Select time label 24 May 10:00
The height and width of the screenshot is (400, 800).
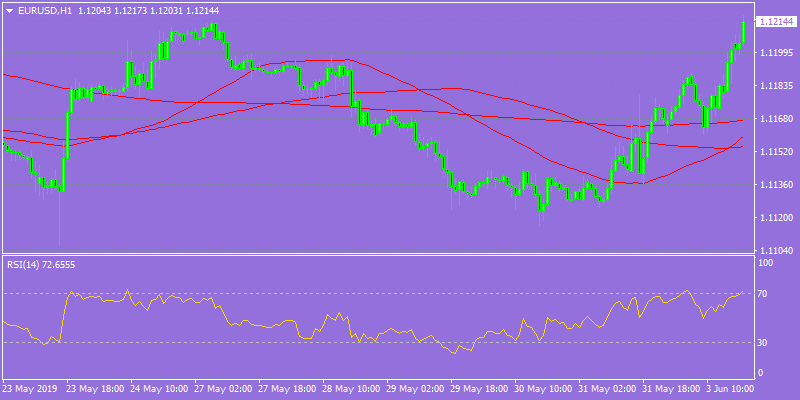click(160, 389)
